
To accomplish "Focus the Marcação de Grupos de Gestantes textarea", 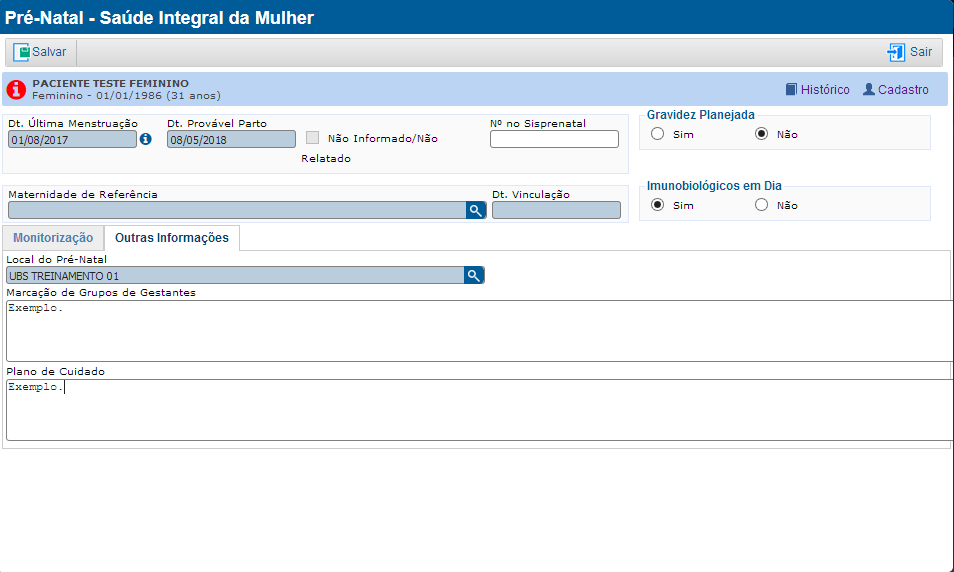I will 479,330.
